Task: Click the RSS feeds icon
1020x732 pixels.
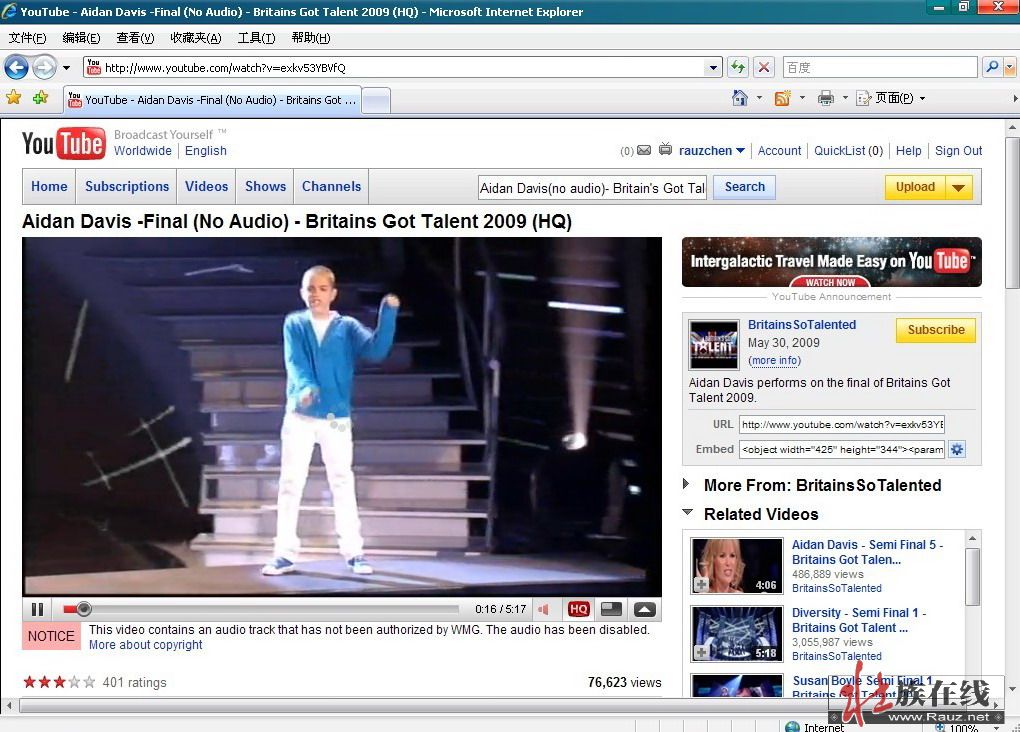Action: coord(782,98)
